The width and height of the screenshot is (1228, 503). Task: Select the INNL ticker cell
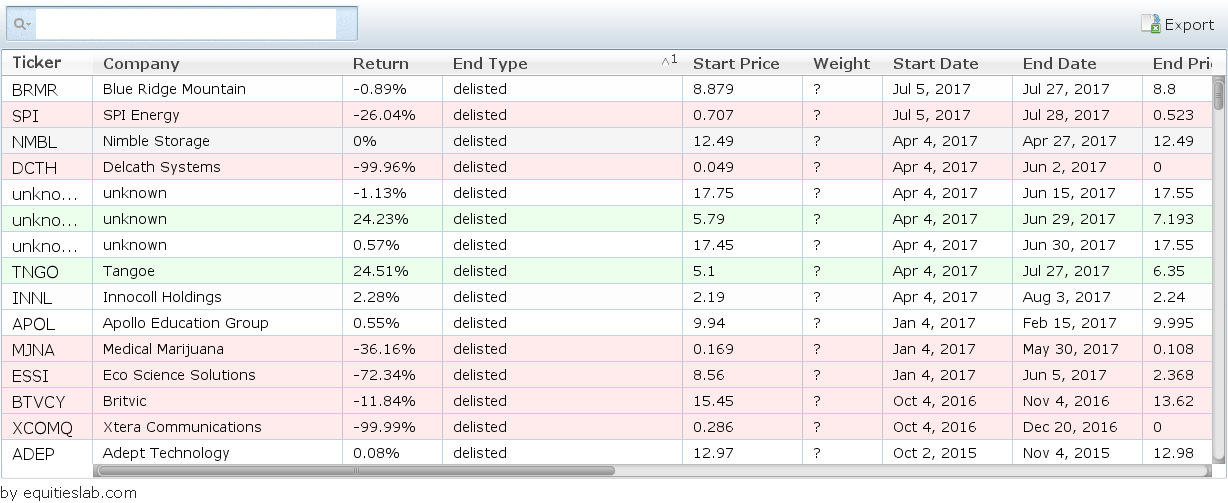pos(47,297)
